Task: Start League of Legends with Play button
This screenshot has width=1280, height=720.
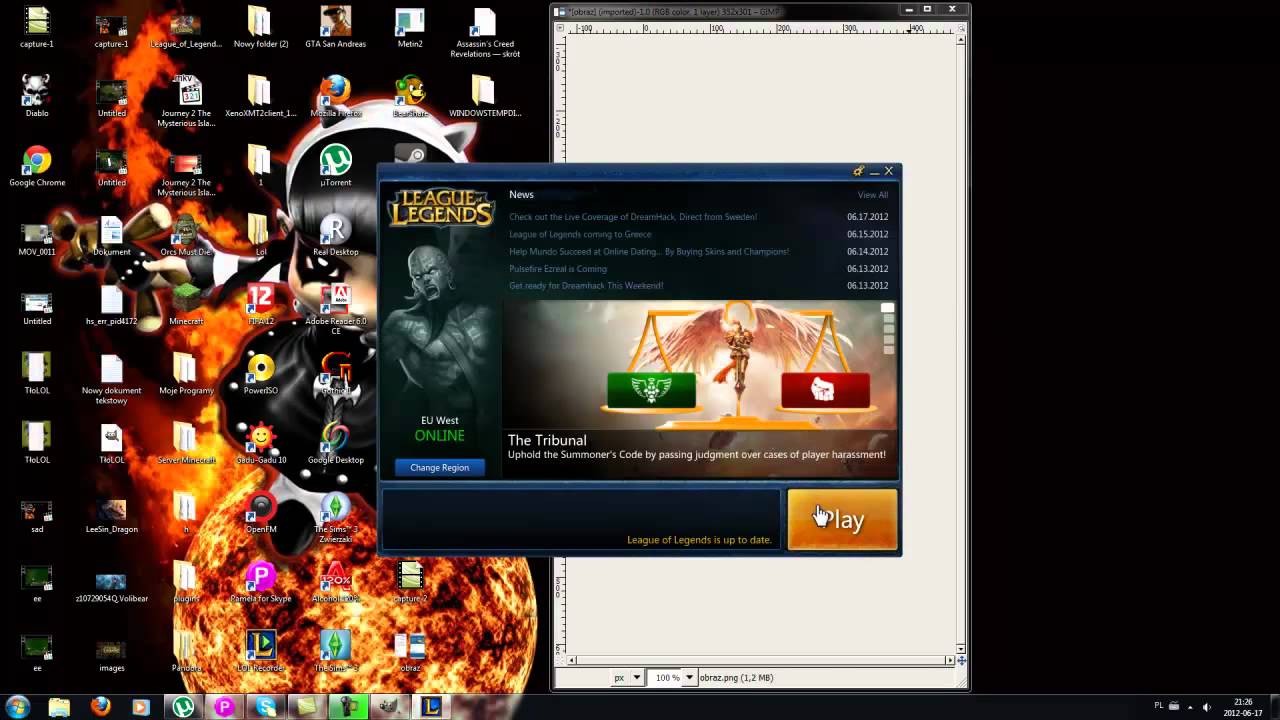Action: (842, 519)
